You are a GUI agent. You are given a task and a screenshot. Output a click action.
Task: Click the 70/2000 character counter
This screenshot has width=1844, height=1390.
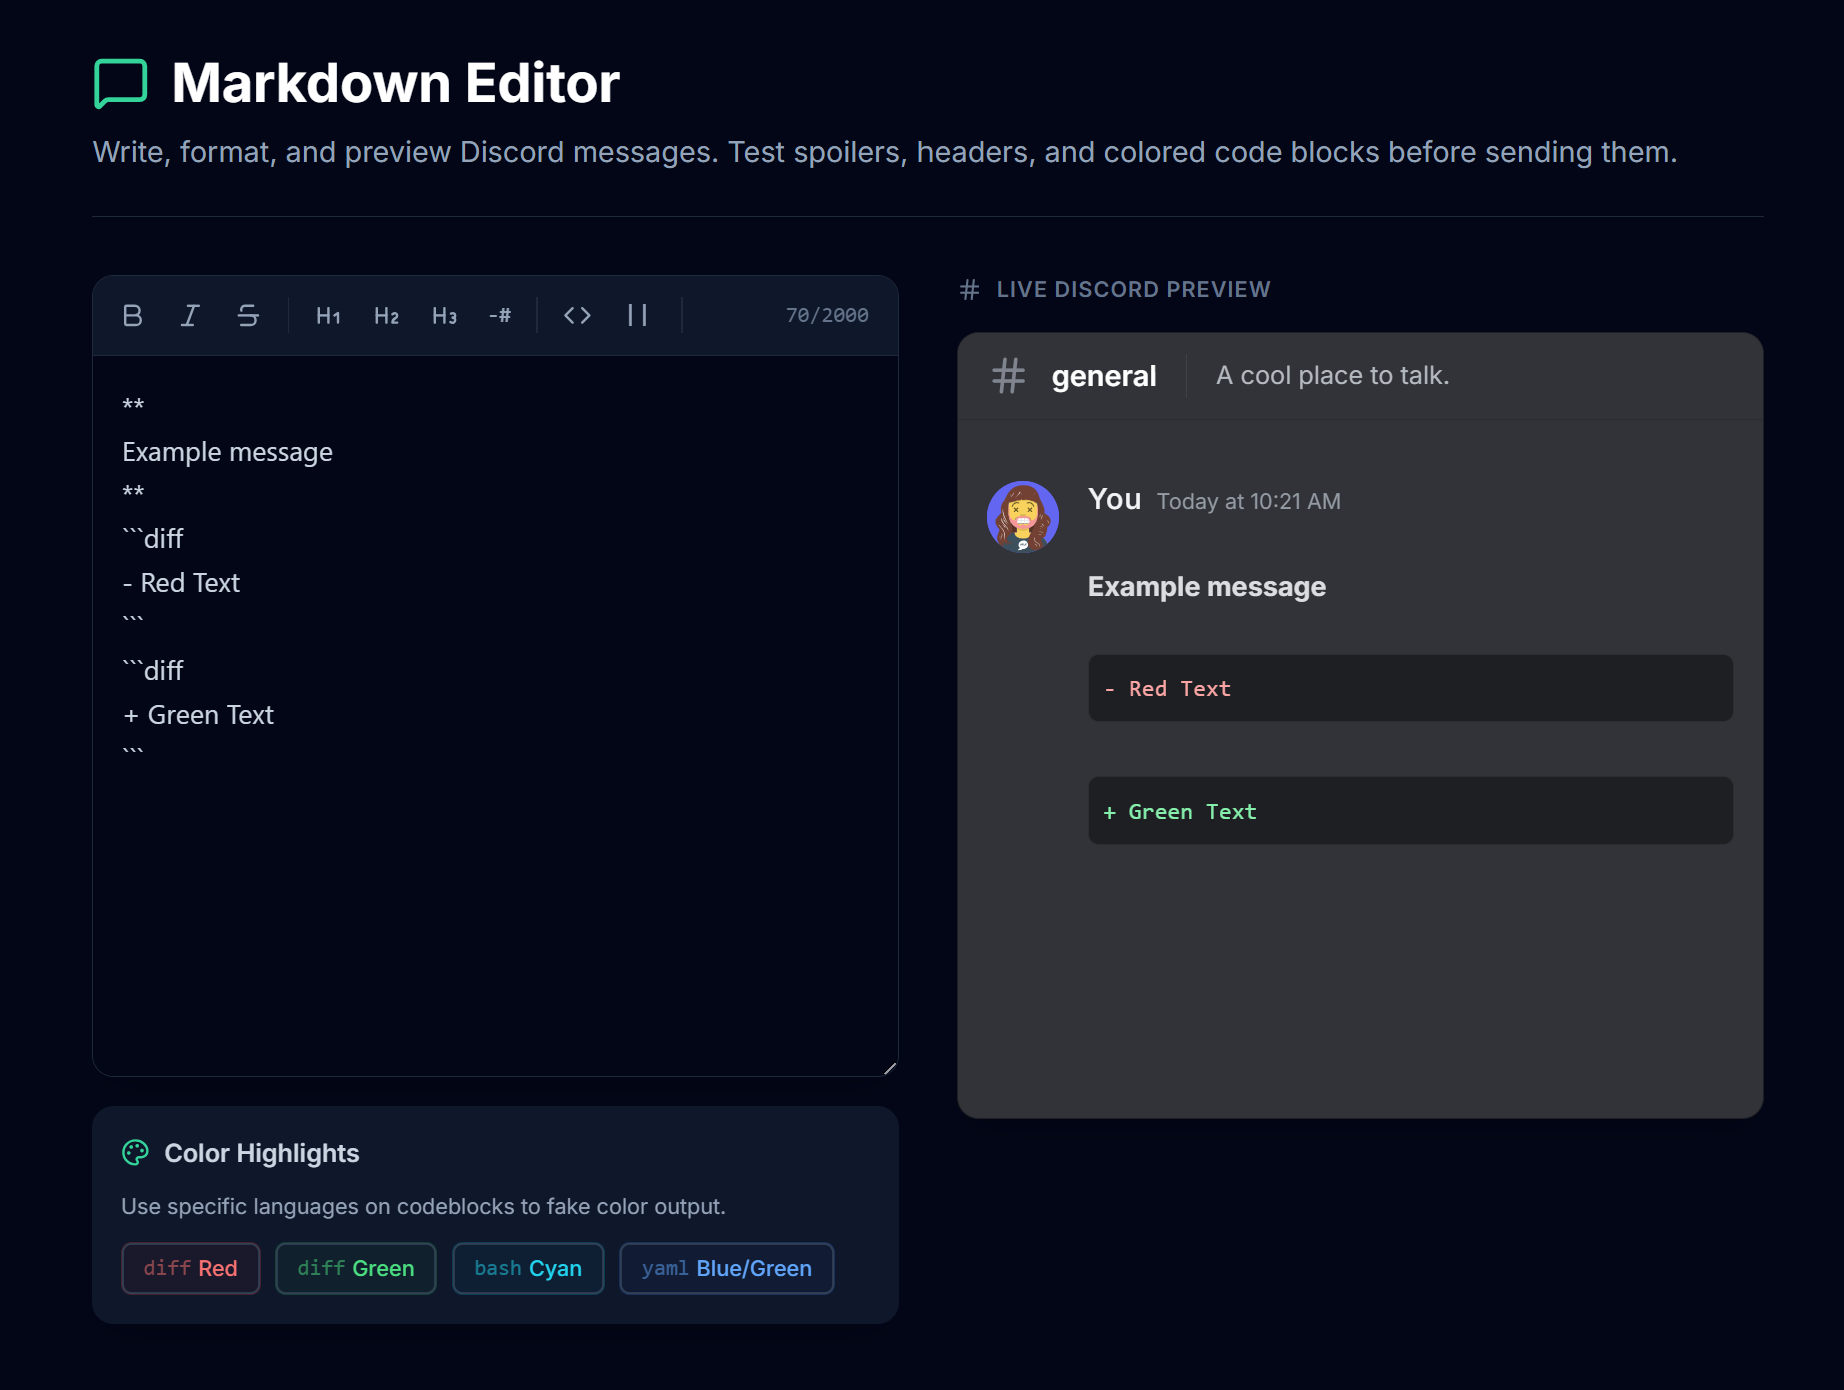[827, 316]
